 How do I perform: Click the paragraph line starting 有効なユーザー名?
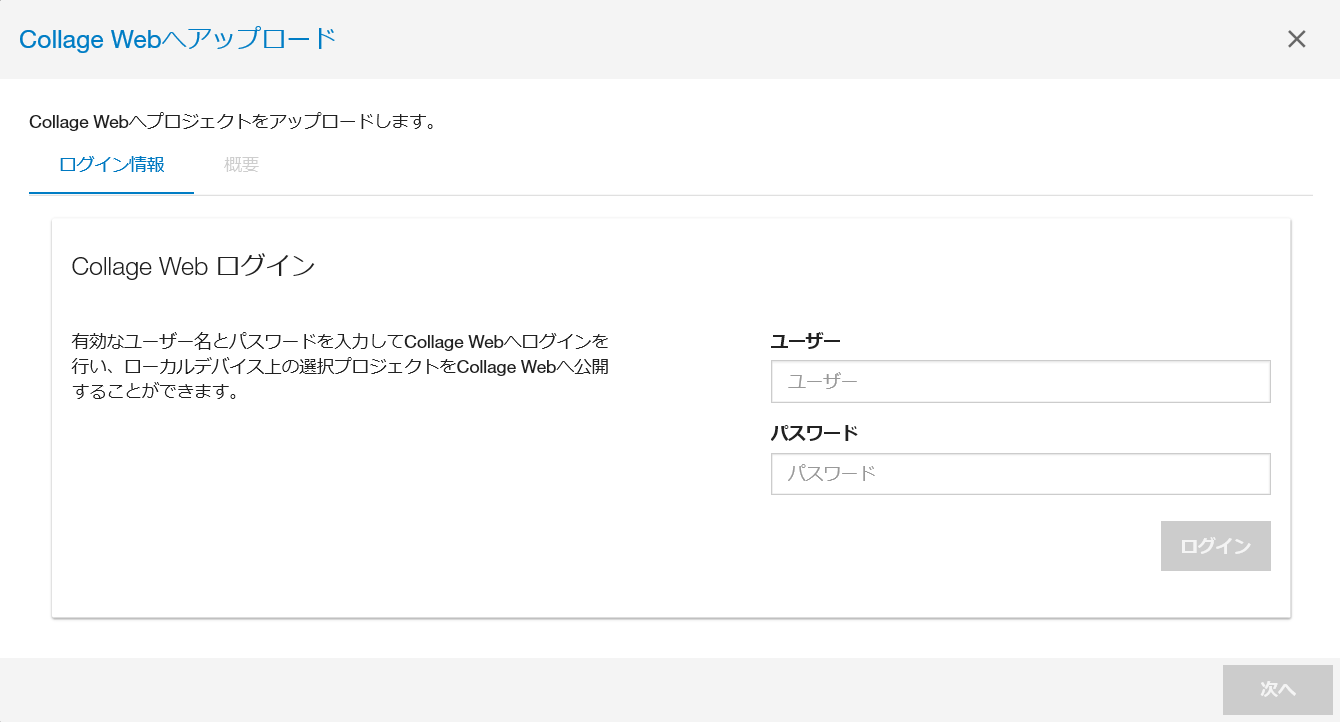point(340,341)
